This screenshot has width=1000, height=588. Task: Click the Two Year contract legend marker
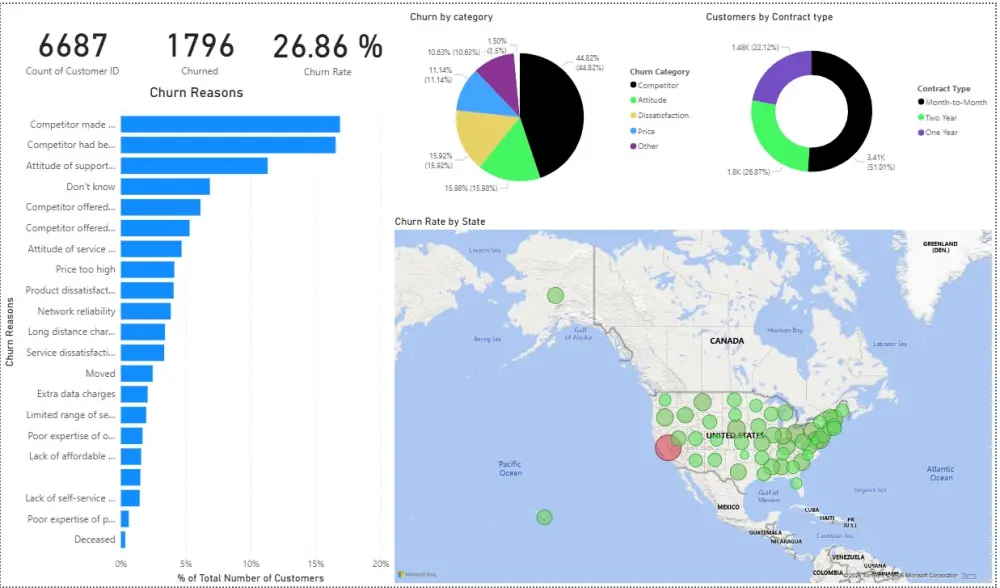click(x=921, y=116)
